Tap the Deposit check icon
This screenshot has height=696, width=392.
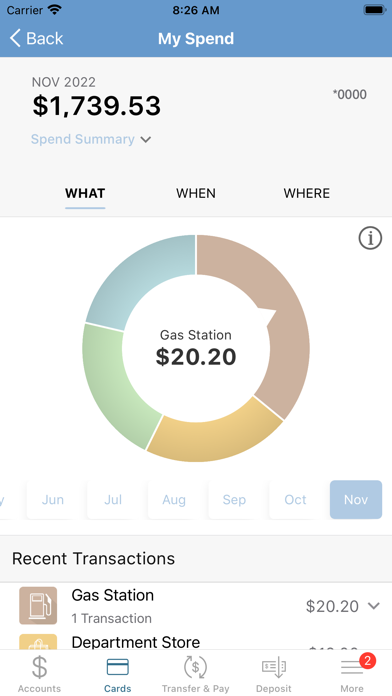[273, 667]
